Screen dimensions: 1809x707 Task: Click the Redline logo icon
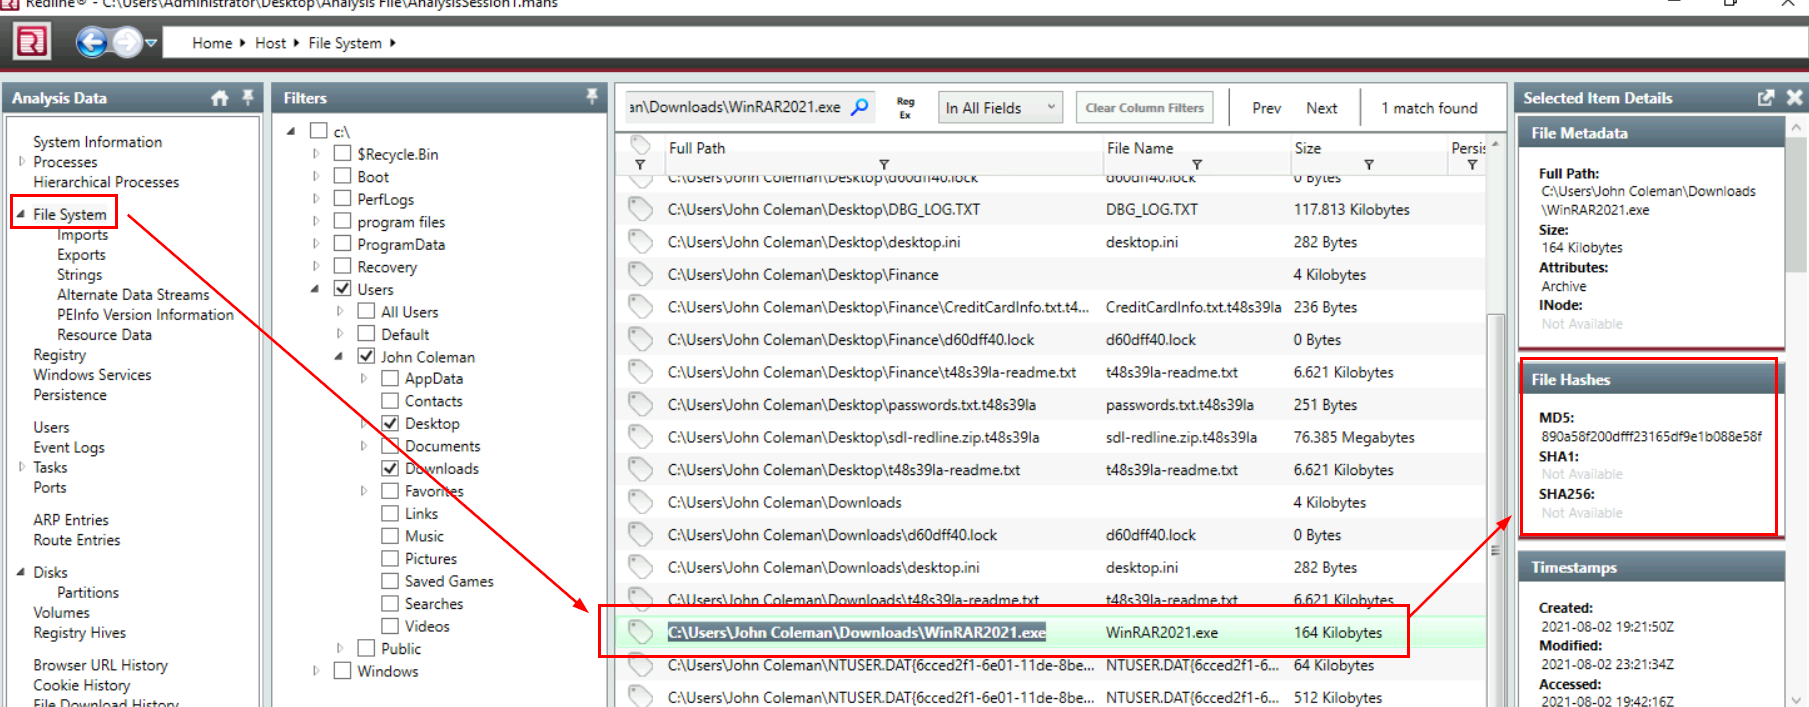click(31, 42)
